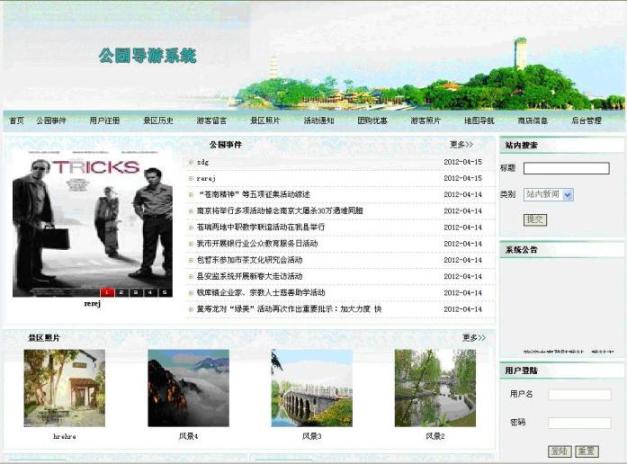Open the 风景4 mountain photo thumbnail

pyautogui.click(x=188, y=388)
